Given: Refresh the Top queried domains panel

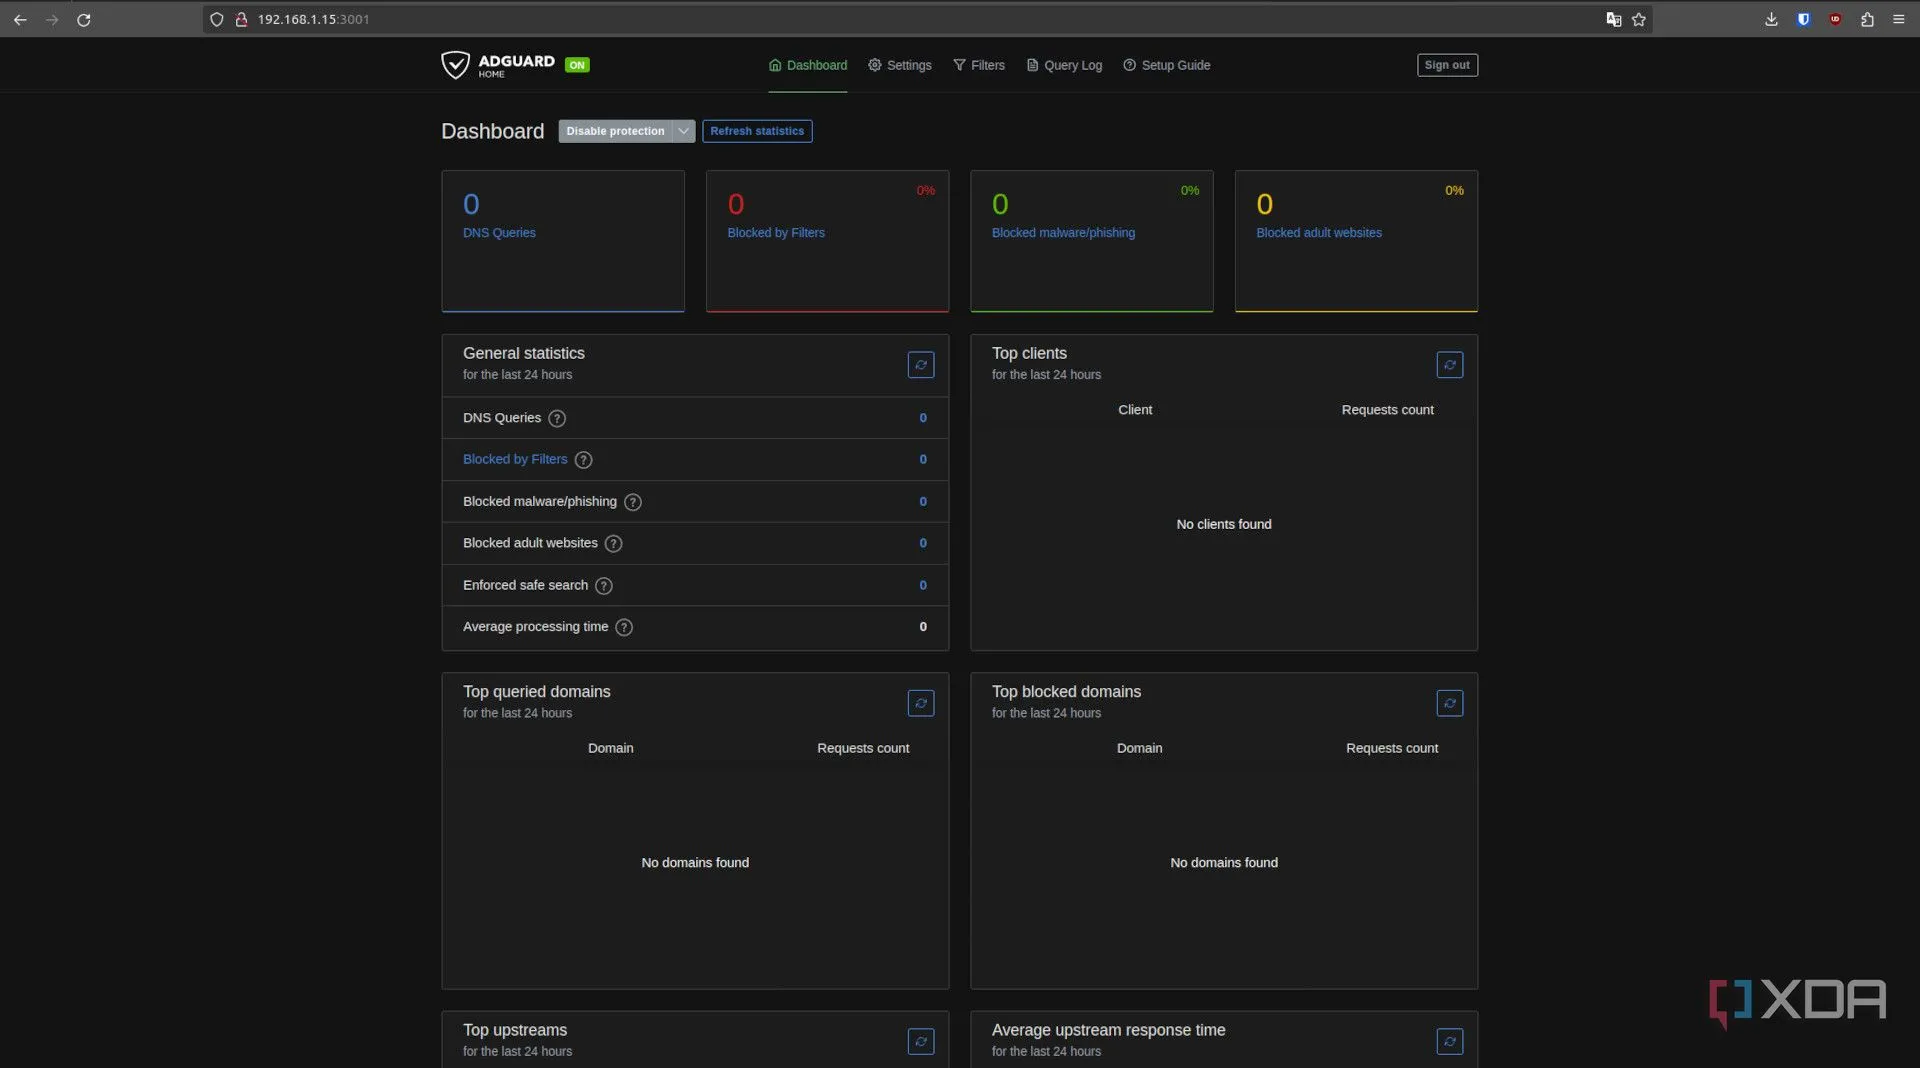Looking at the screenshot, I should tap(921, 703).
